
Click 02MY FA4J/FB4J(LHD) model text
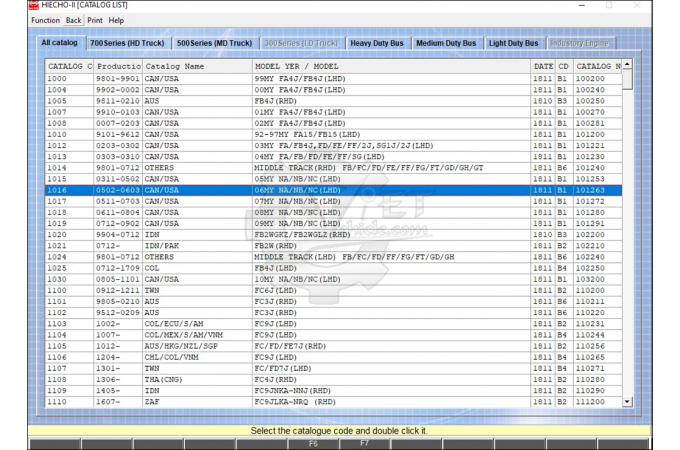[x=300, y=124]
